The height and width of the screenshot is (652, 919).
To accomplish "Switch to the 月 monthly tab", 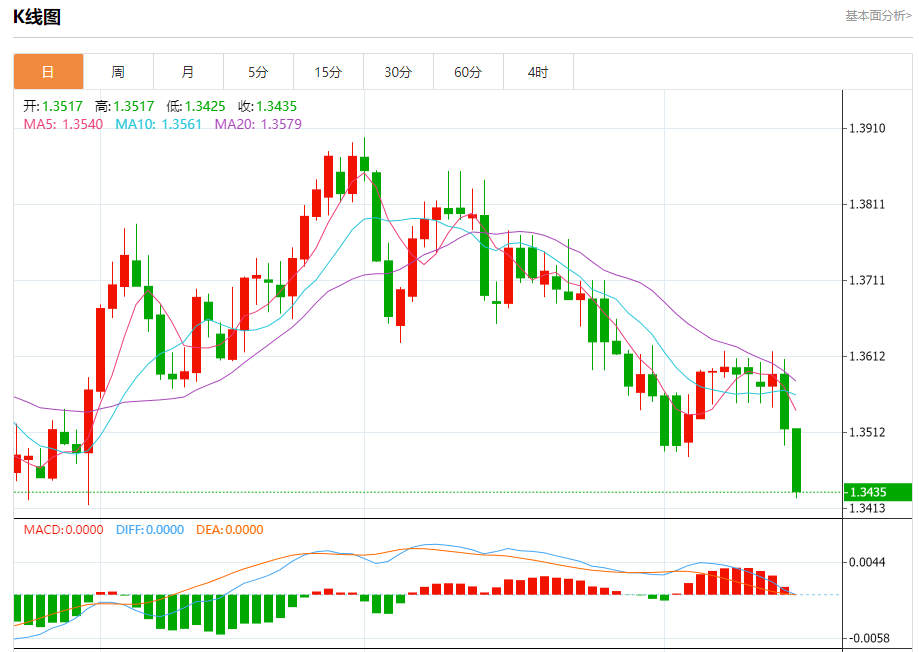I will 188,72.
